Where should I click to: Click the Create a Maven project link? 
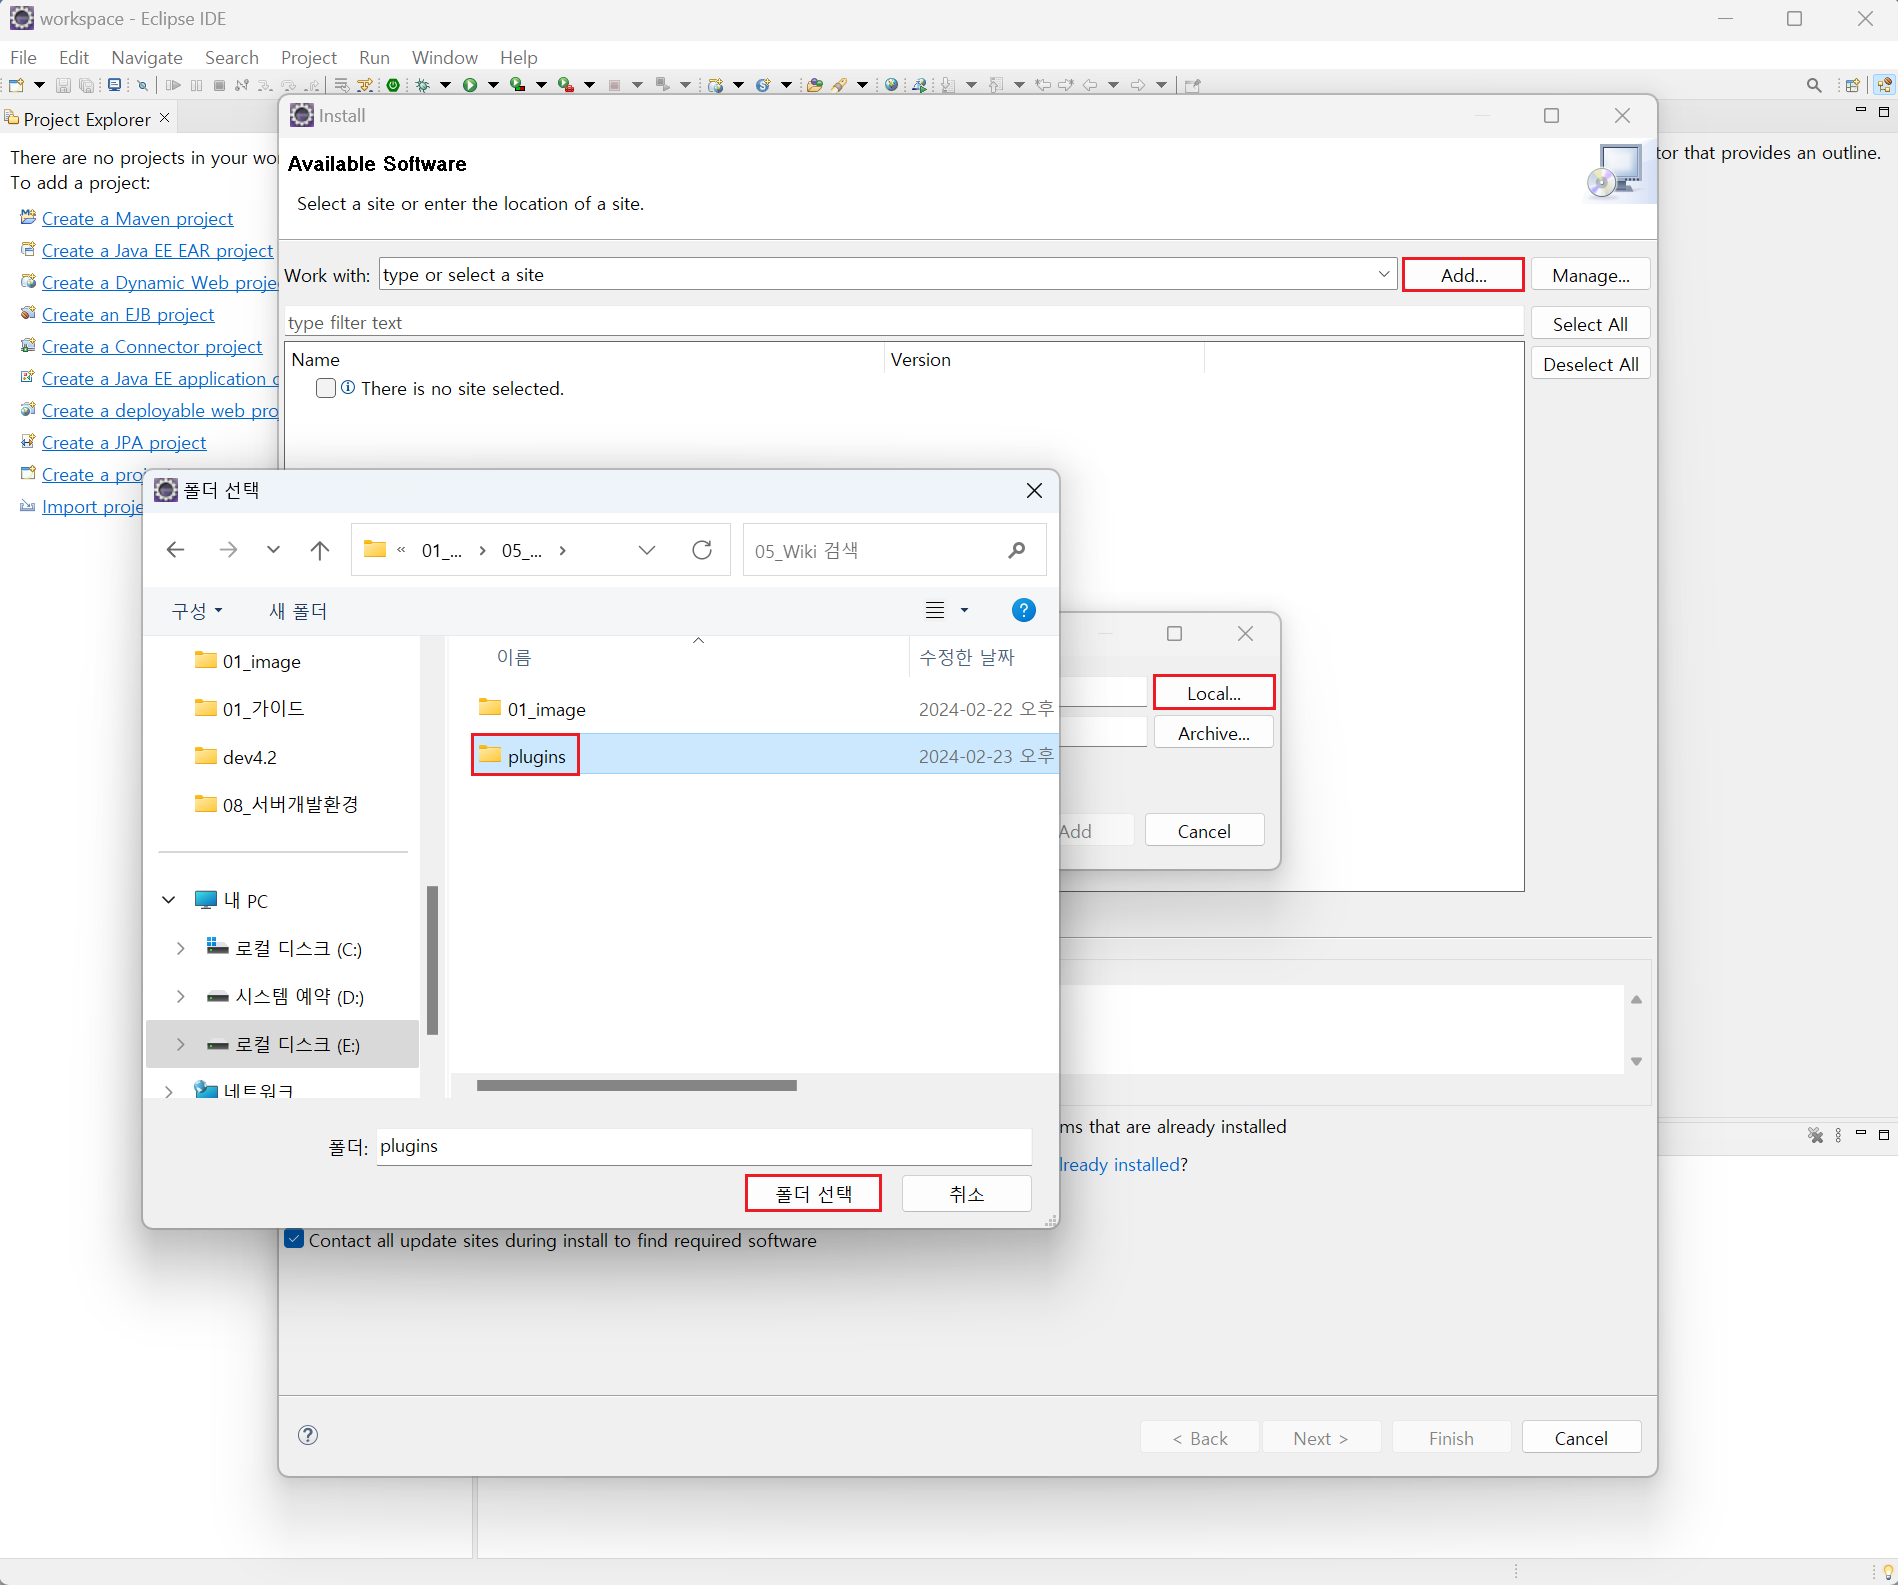point(137,218)
